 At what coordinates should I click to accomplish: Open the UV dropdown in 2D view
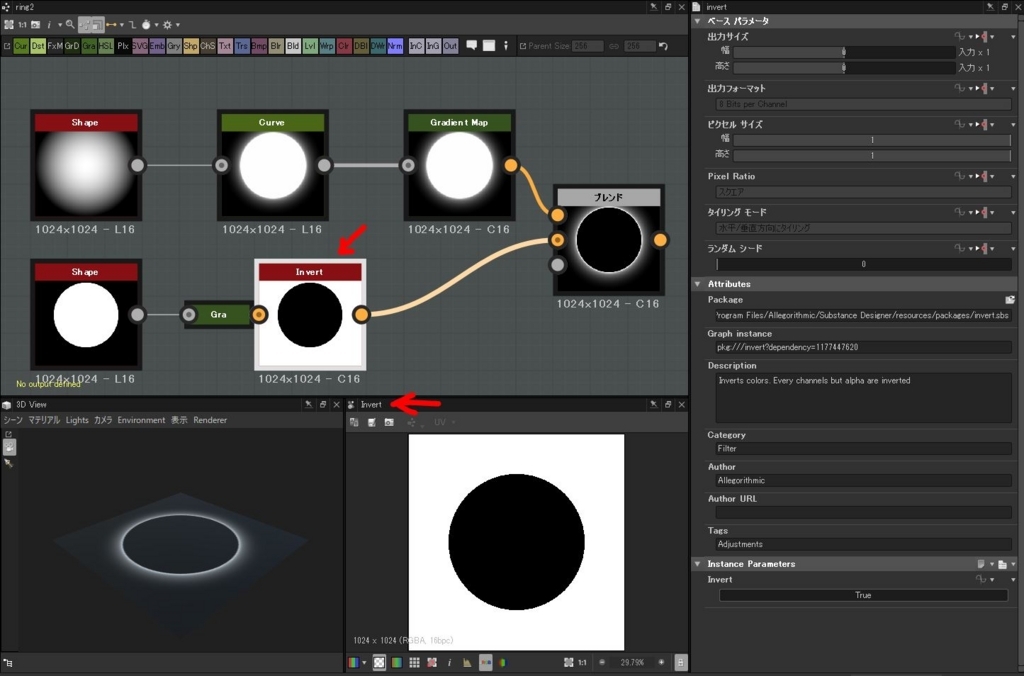click(443, 423)
